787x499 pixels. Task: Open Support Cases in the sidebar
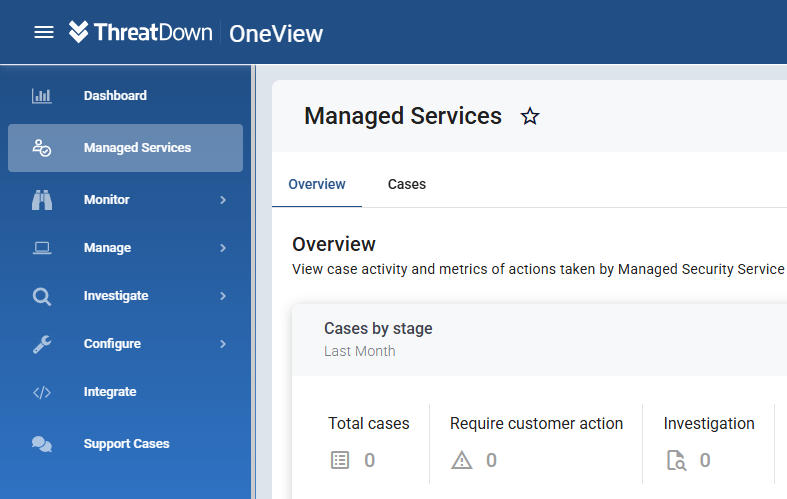click(x=125, y=444)
